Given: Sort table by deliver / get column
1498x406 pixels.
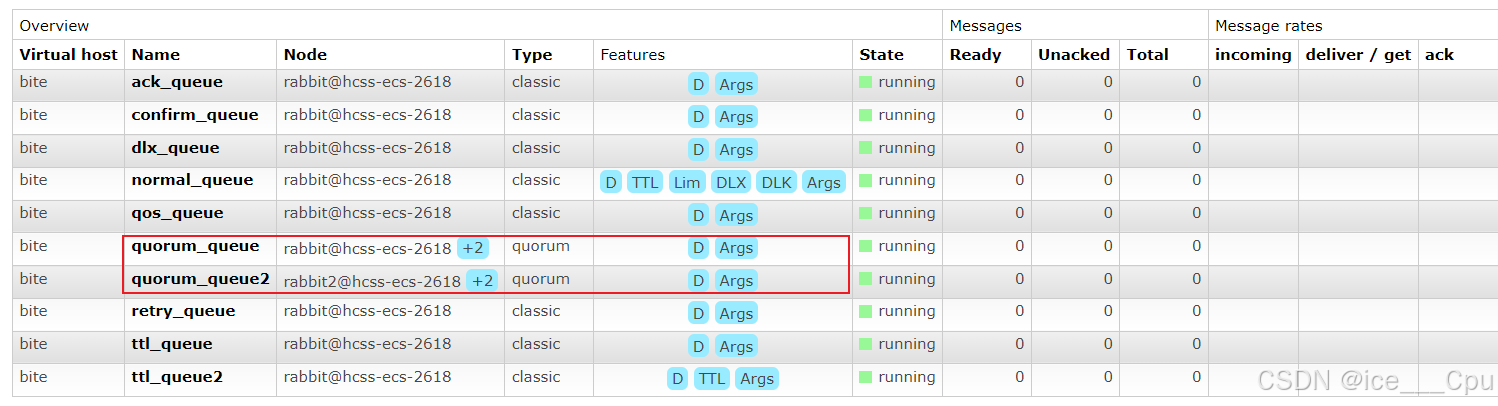Looking at the screenshot, I should tap(1358, 55).
